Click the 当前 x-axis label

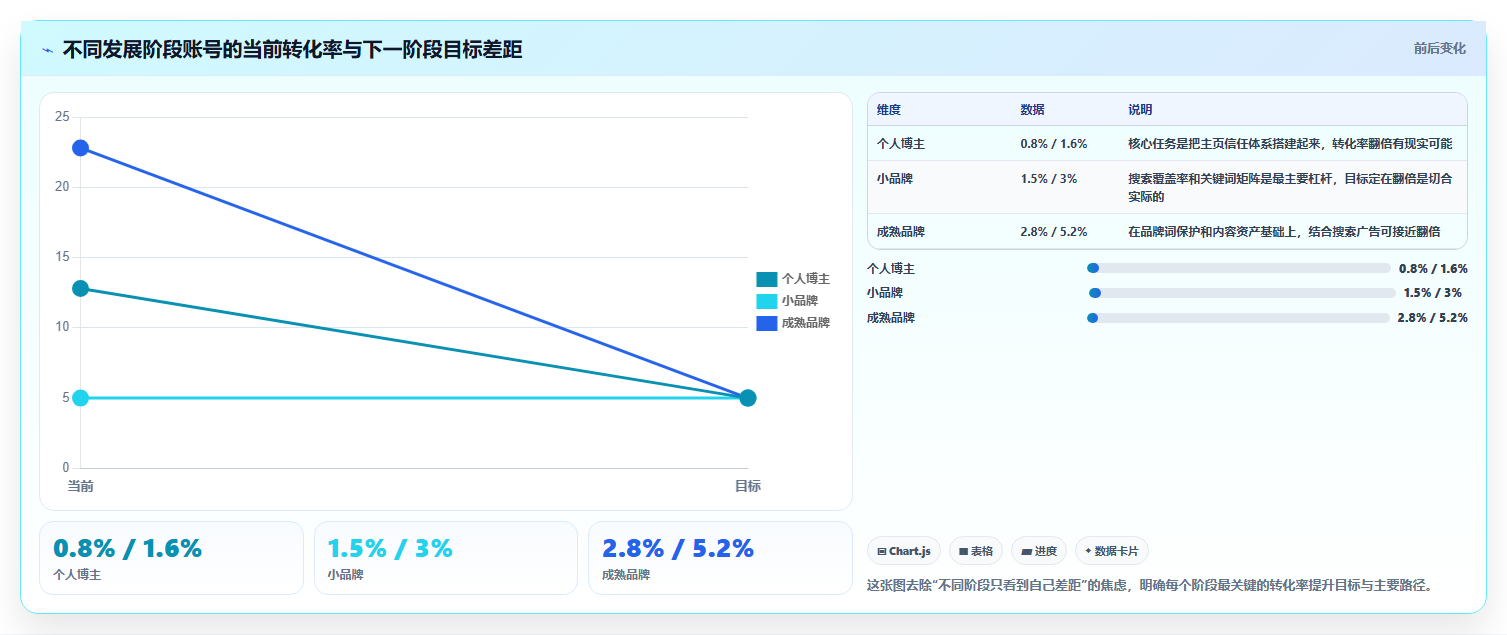tap(80, 486)
